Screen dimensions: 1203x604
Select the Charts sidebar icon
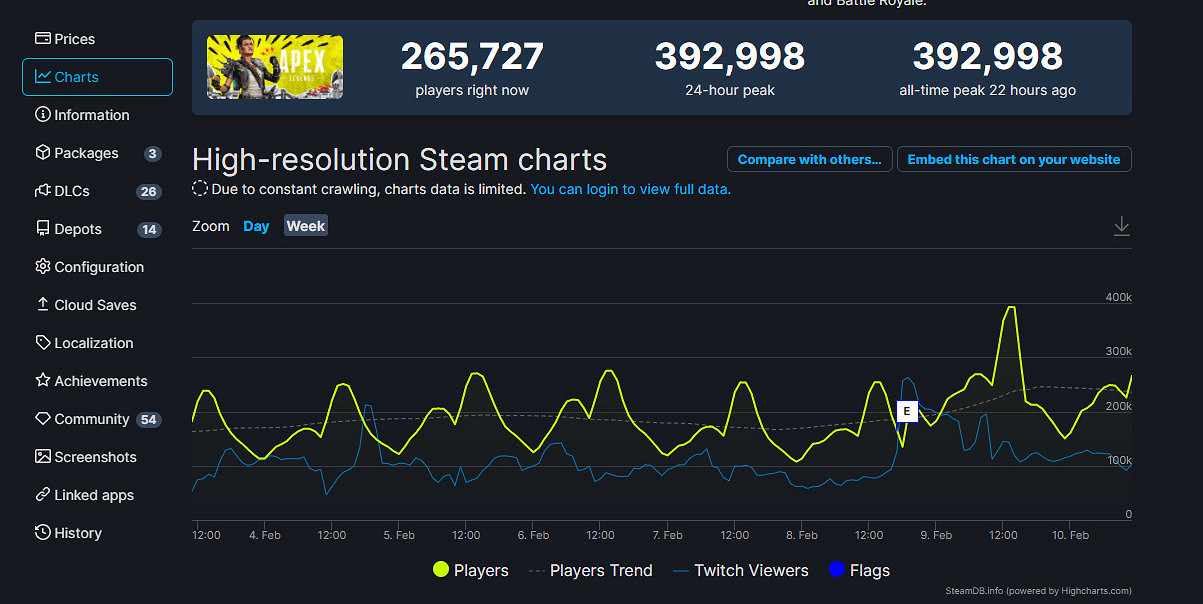tap(75, 76)
